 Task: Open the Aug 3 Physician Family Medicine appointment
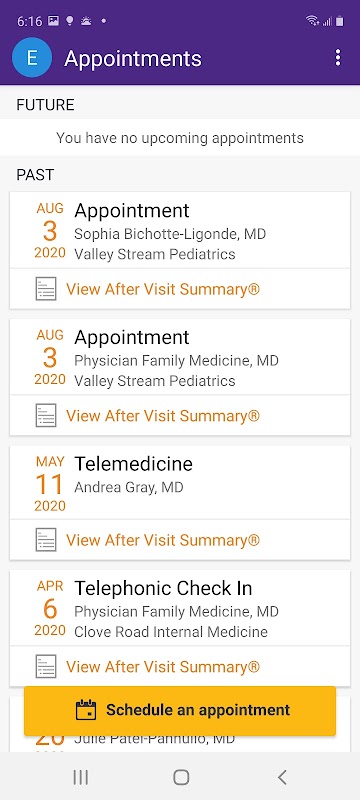point(180,357)
